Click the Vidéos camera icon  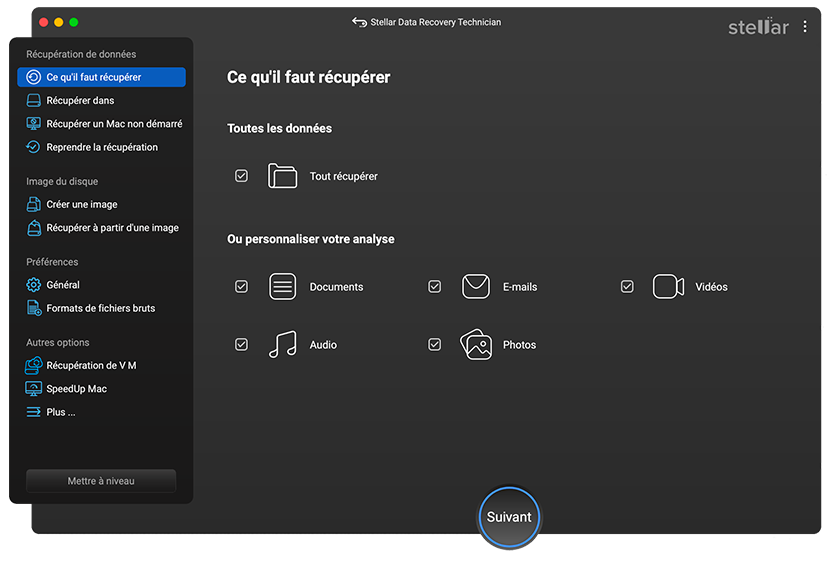coord(668,287)
